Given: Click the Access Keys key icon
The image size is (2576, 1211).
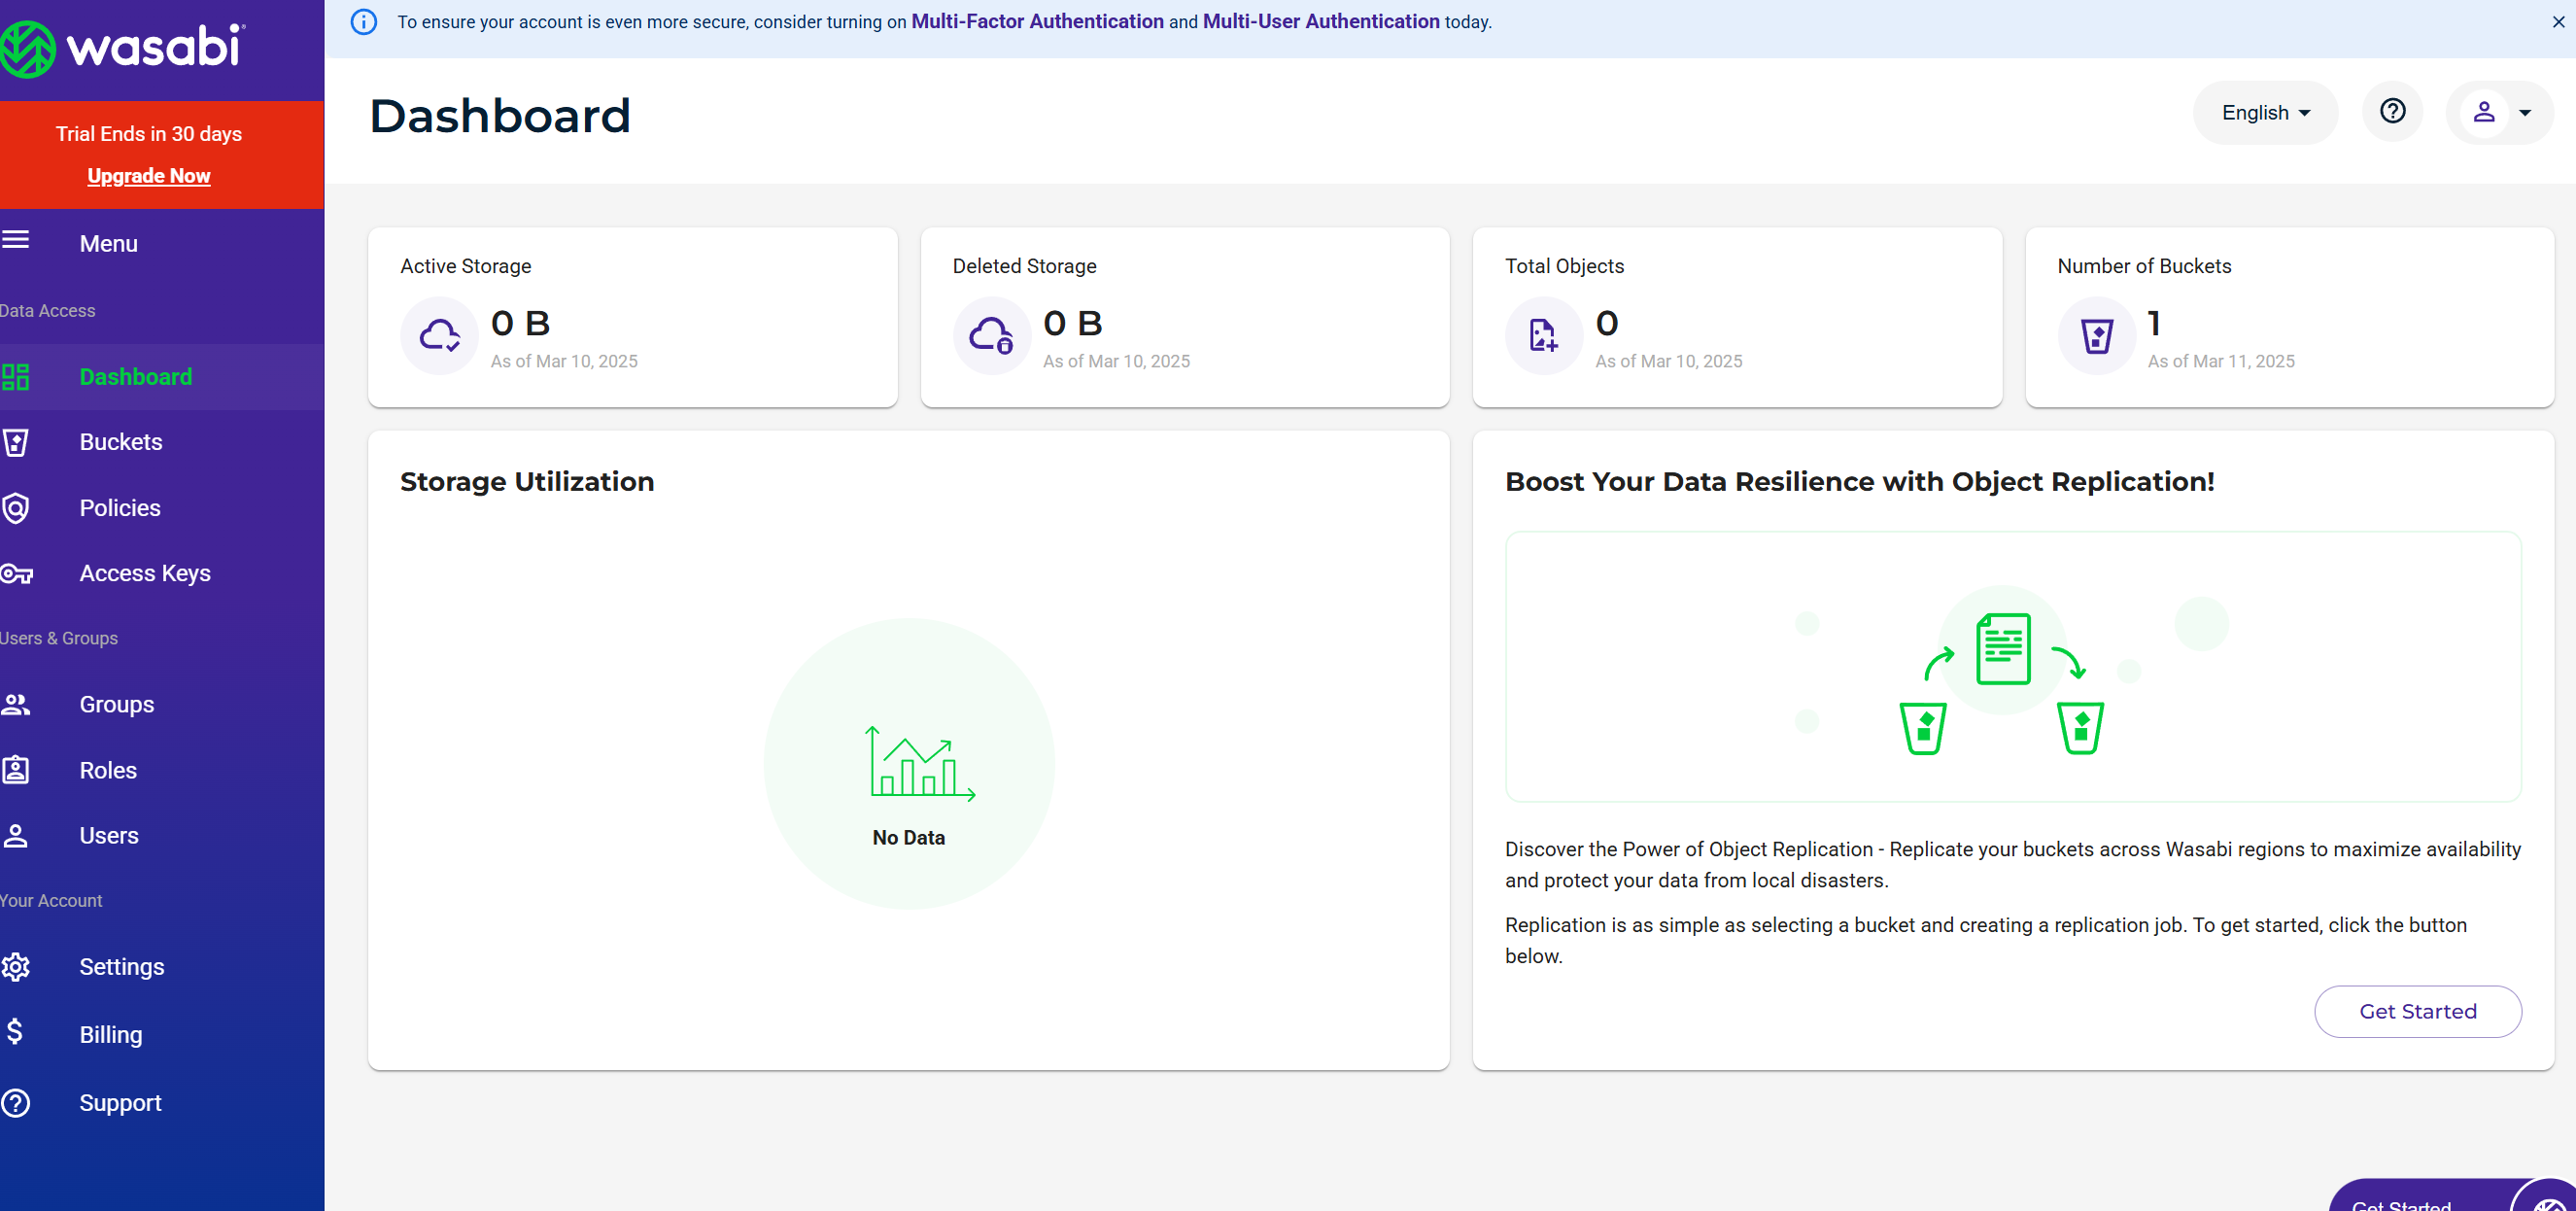Looking at the screenshot, I should click(x=16, y=574).
